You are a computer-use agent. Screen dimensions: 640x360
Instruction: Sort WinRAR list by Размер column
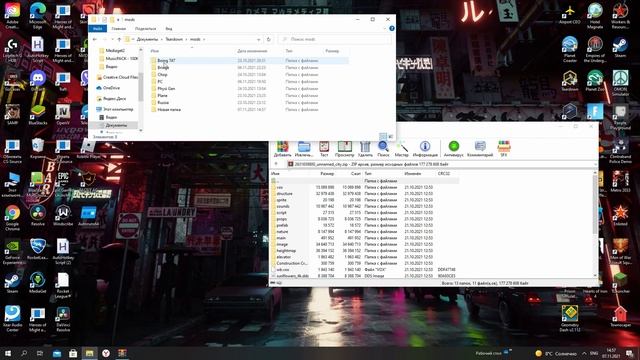coord(327,173)
